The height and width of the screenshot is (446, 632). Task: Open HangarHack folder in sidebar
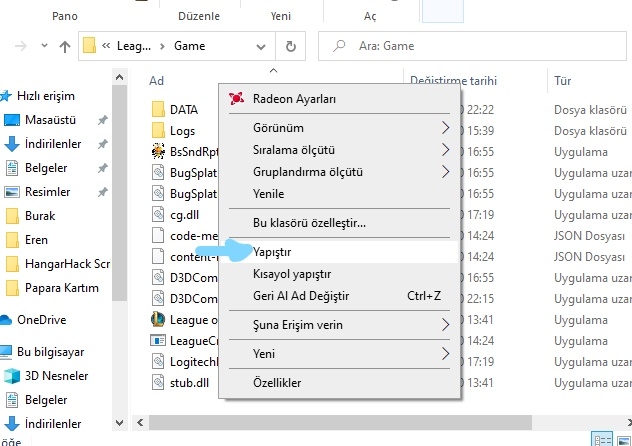(x=58, y=264)
